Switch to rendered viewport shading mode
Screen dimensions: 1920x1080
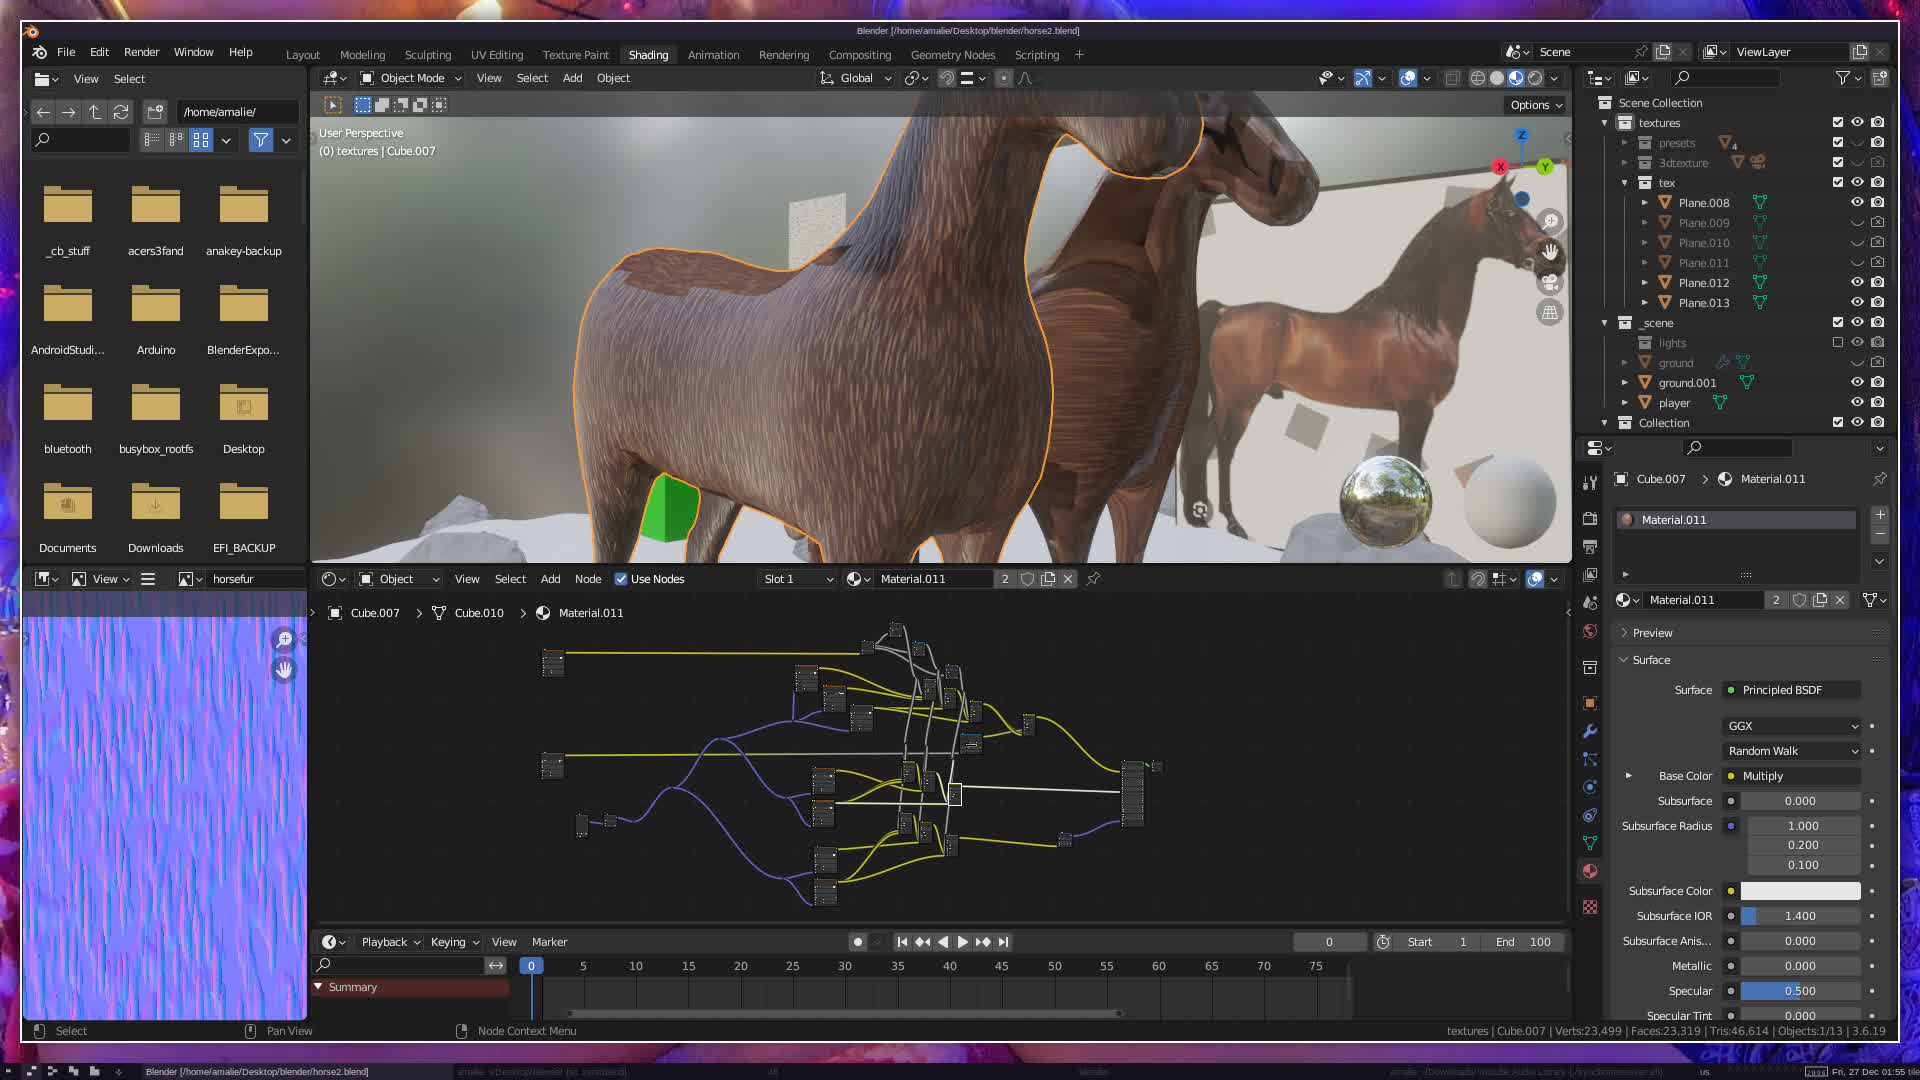coord(1536,78)
